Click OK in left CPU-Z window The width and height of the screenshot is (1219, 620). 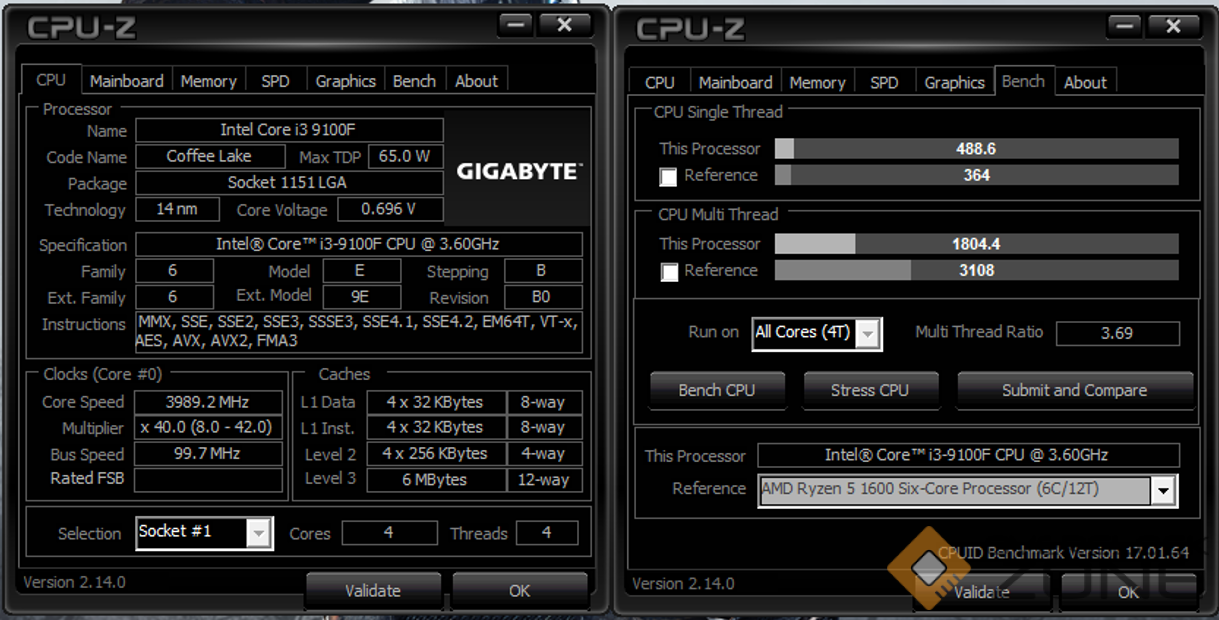pyautogui.click(x=520, y=591)
